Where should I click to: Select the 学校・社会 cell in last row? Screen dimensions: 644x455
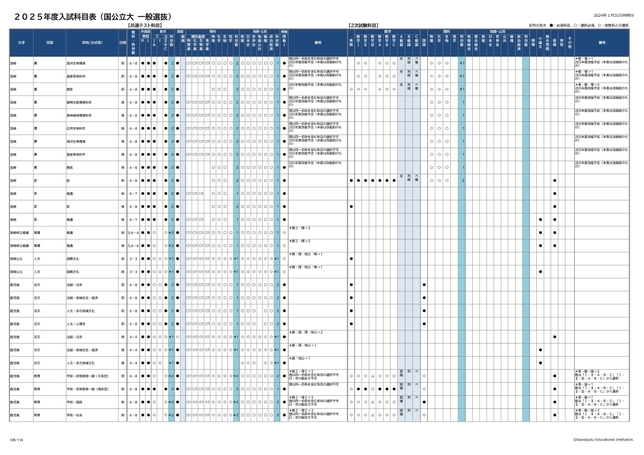click(74, 414)
